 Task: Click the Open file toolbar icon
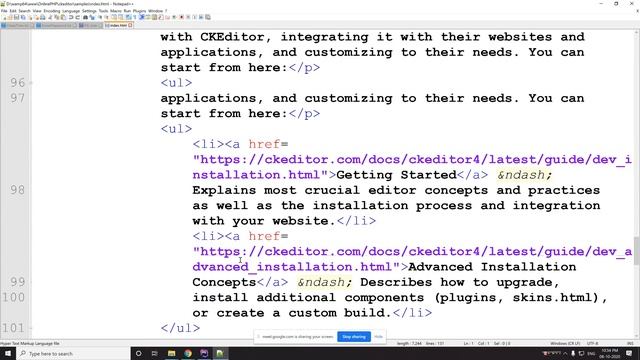coord(10,17)
